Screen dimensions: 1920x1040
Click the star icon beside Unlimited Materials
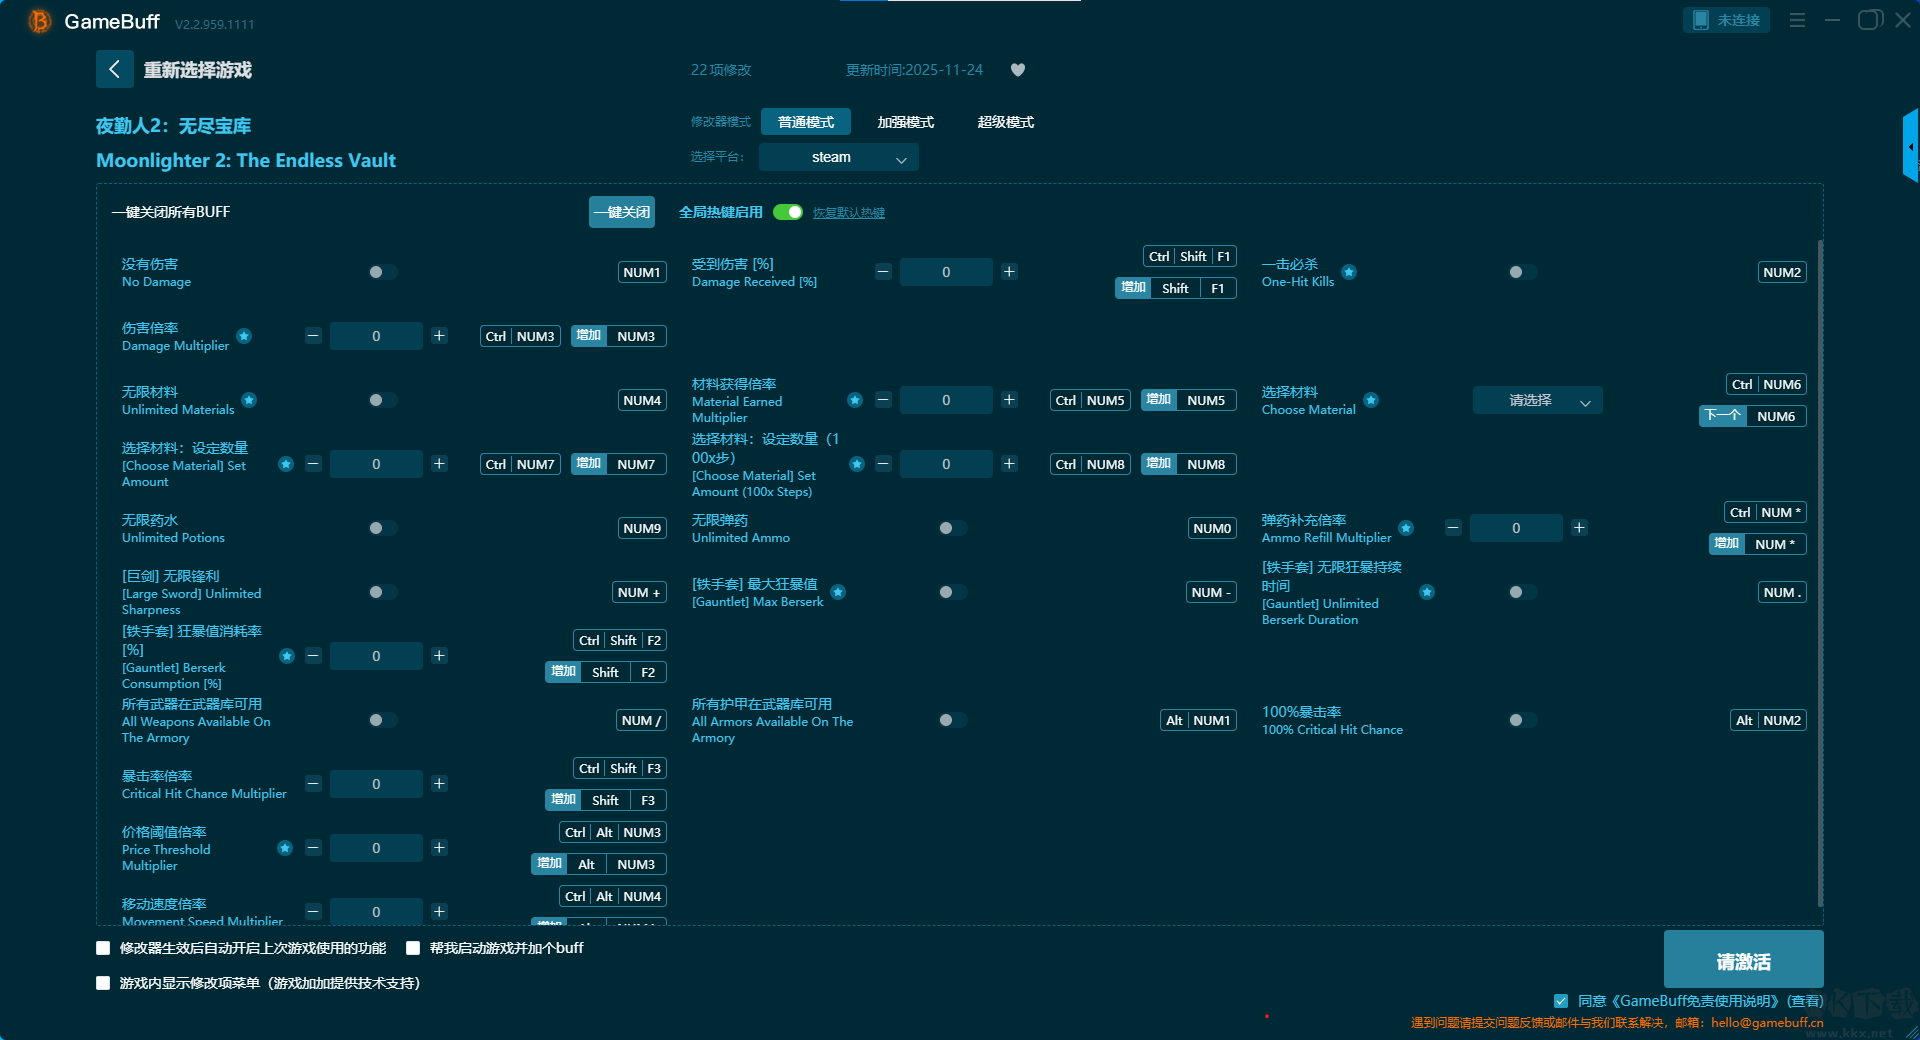pyautogui.click(x=249, y=400)
